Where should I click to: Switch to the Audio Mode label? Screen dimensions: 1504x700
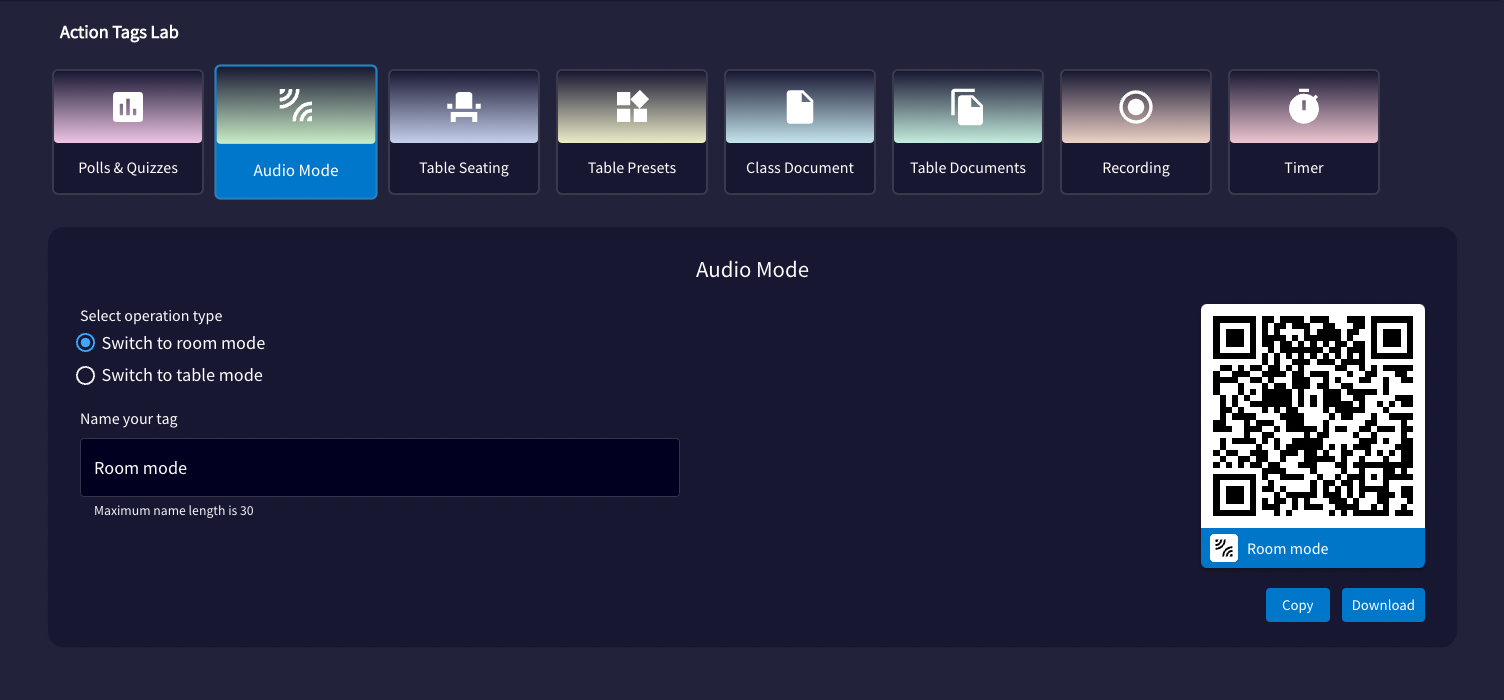pos(296,170)
